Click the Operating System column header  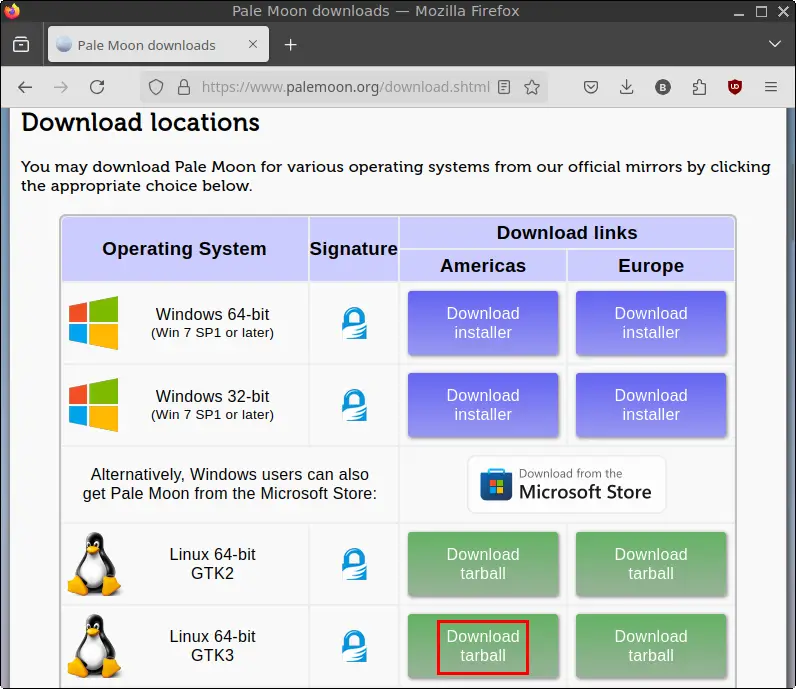[184, 249]
